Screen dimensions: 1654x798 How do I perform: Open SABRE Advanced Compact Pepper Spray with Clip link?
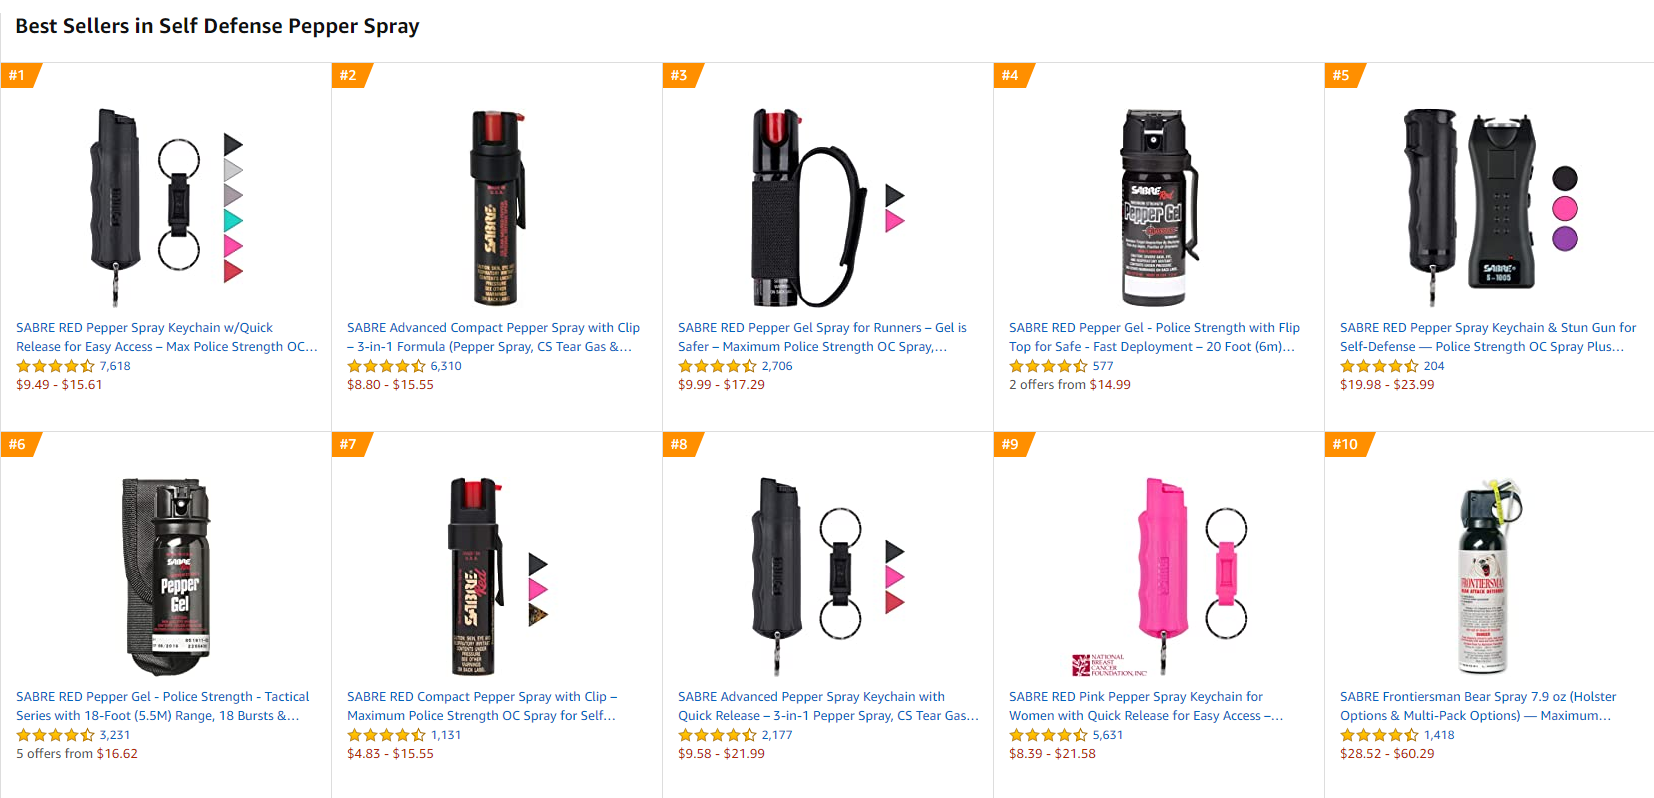tap(493, 337)
